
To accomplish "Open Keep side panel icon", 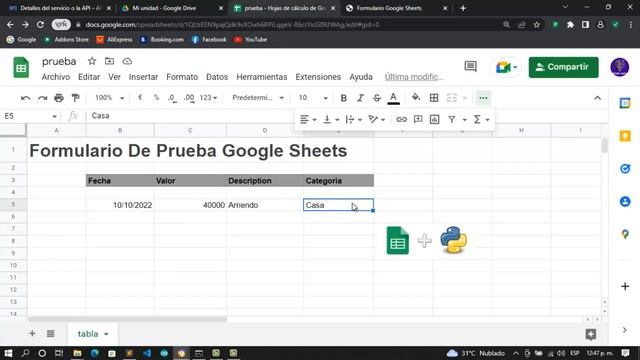I will [x=625, y=136].
